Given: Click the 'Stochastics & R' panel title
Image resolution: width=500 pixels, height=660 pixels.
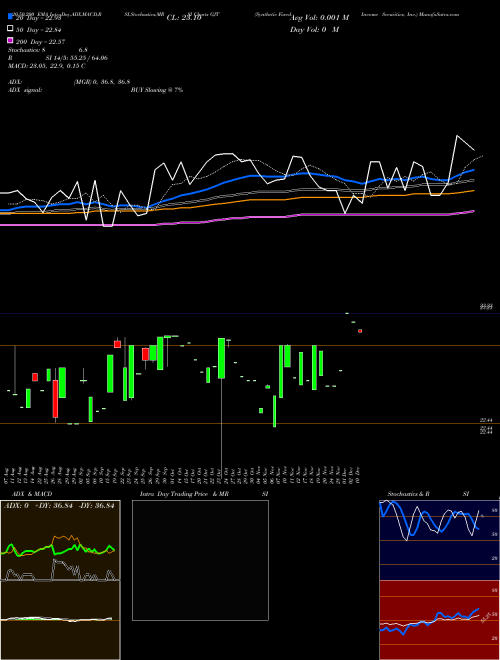Looking at the screenshot, I should 409,494.
